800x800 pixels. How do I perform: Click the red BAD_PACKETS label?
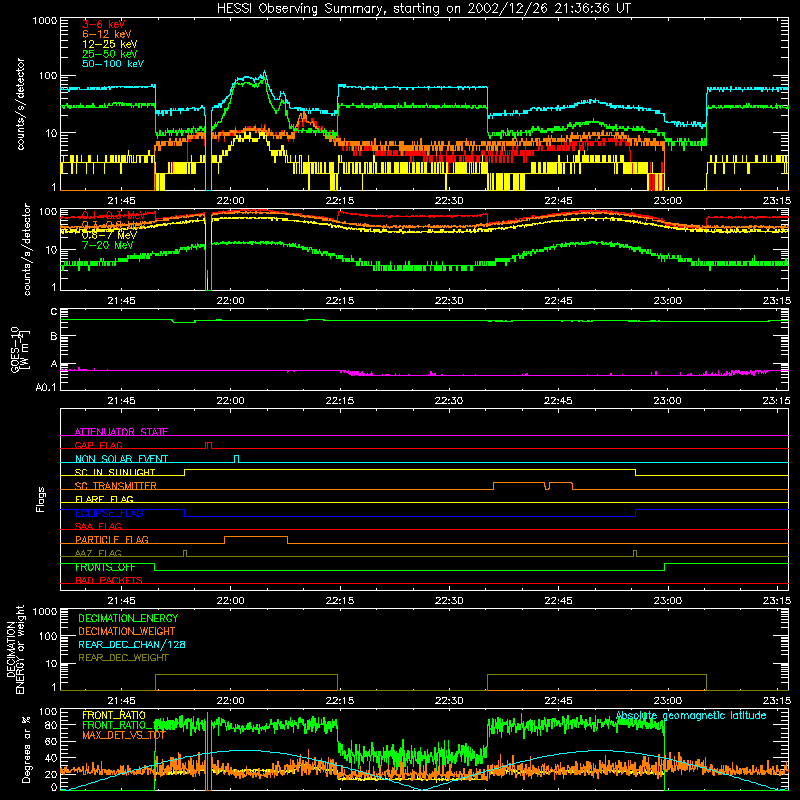coord(109,580)
